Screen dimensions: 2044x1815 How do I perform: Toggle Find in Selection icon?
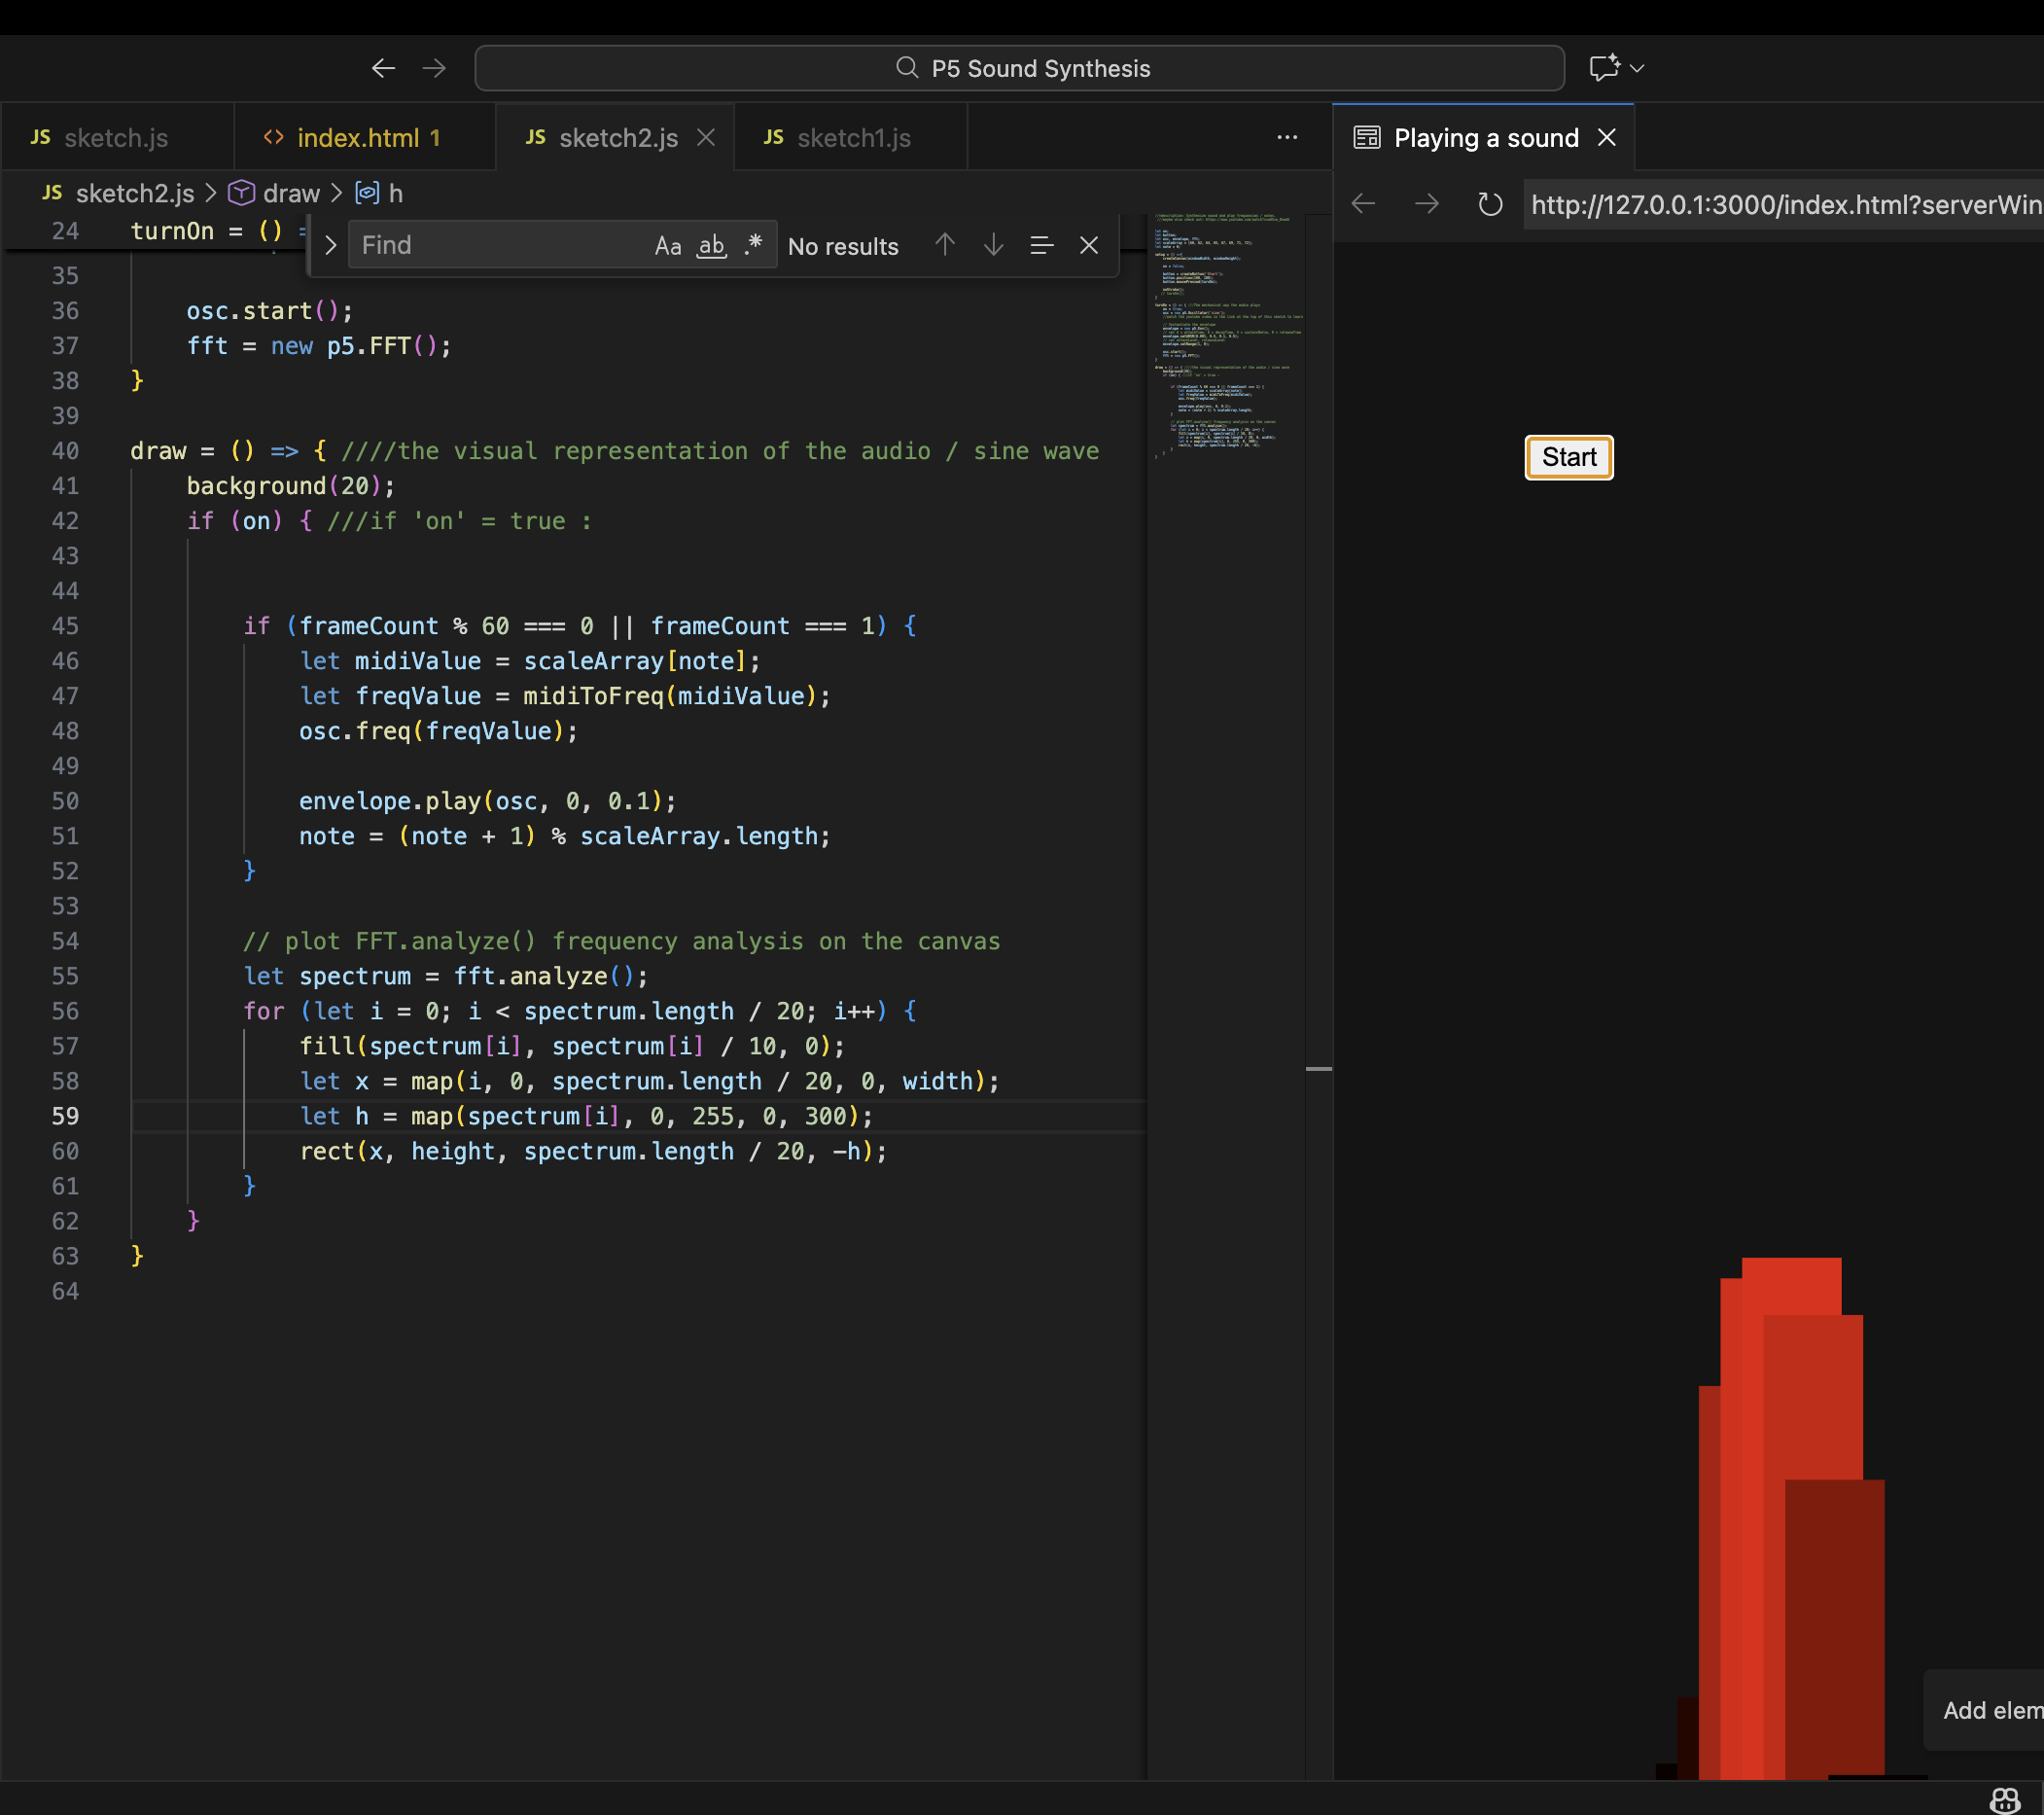click(x=1041, y=245)
